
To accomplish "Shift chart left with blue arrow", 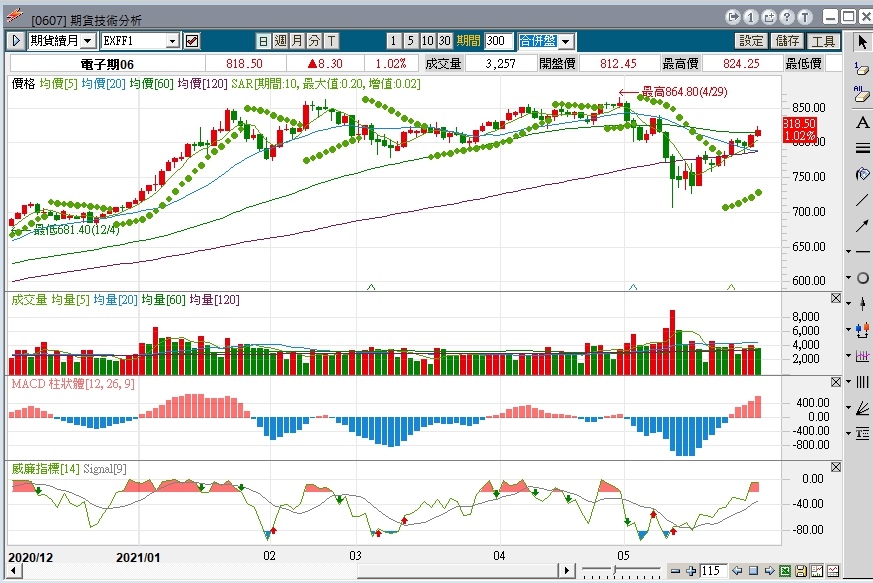I will [737, 570].
